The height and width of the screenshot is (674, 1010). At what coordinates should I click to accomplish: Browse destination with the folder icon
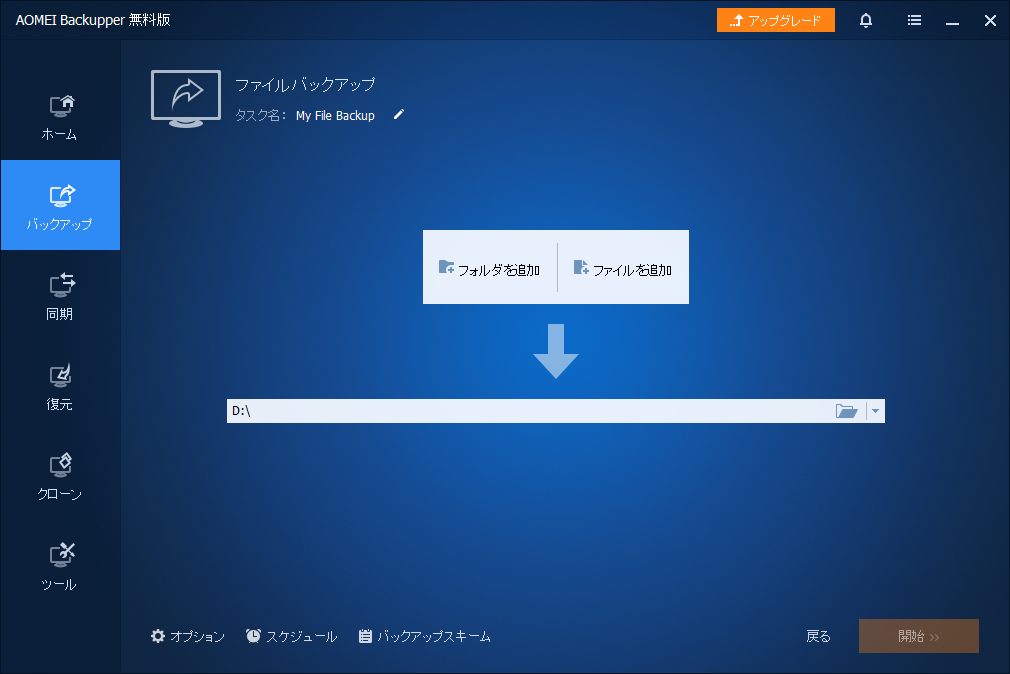(x=846, y=411)
